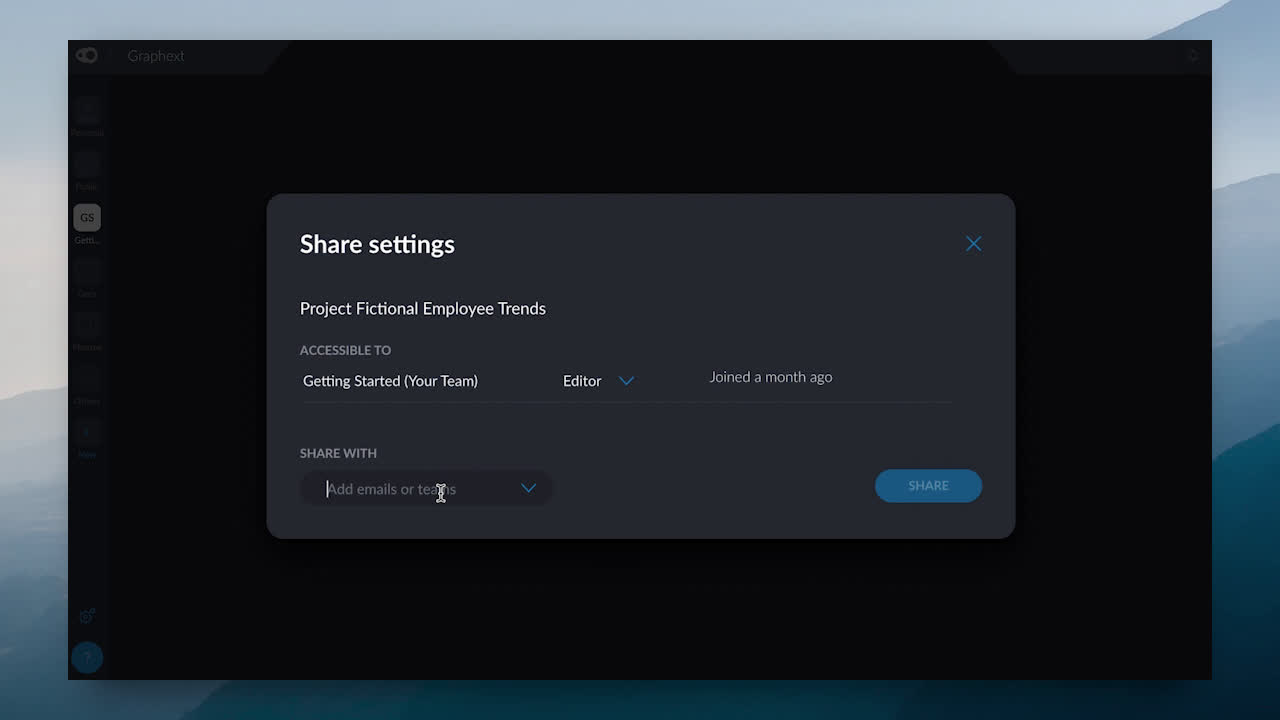Select the New entry at the sidebar bottom
The image size is (1280, 720).
[87, 432]
